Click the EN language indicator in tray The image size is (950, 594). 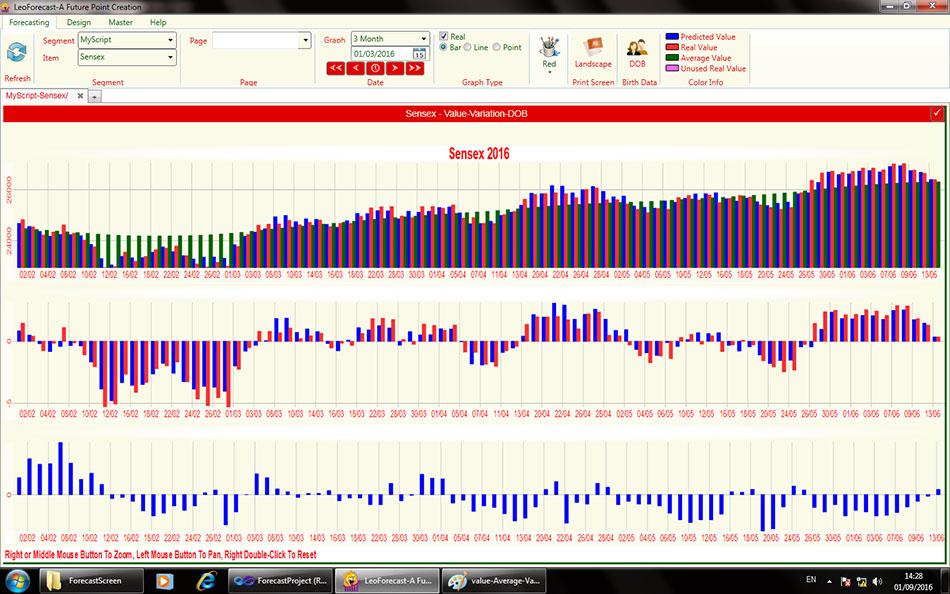tap(811, 579)
